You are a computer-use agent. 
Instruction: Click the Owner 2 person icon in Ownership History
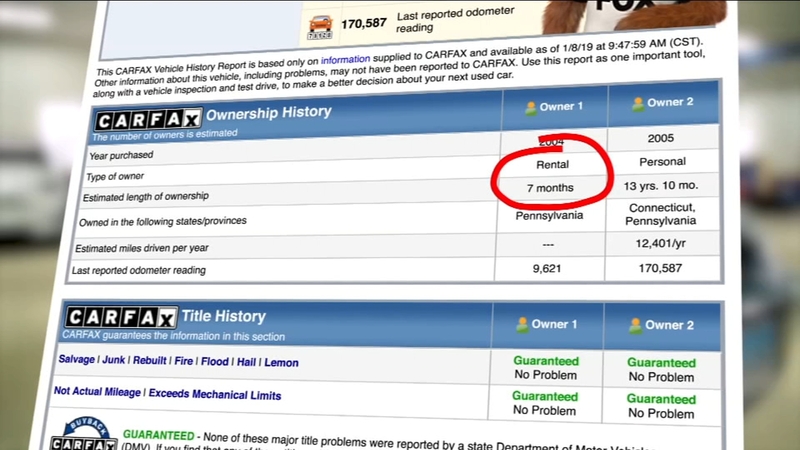click(638, 104)
